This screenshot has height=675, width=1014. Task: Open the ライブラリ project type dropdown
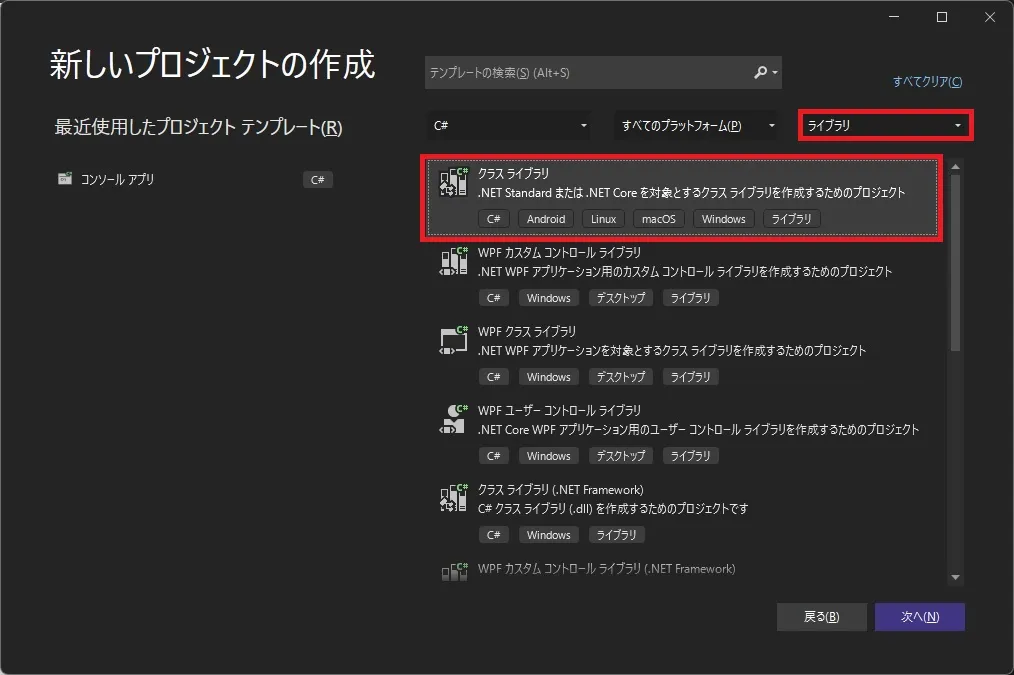coord(884,125)
